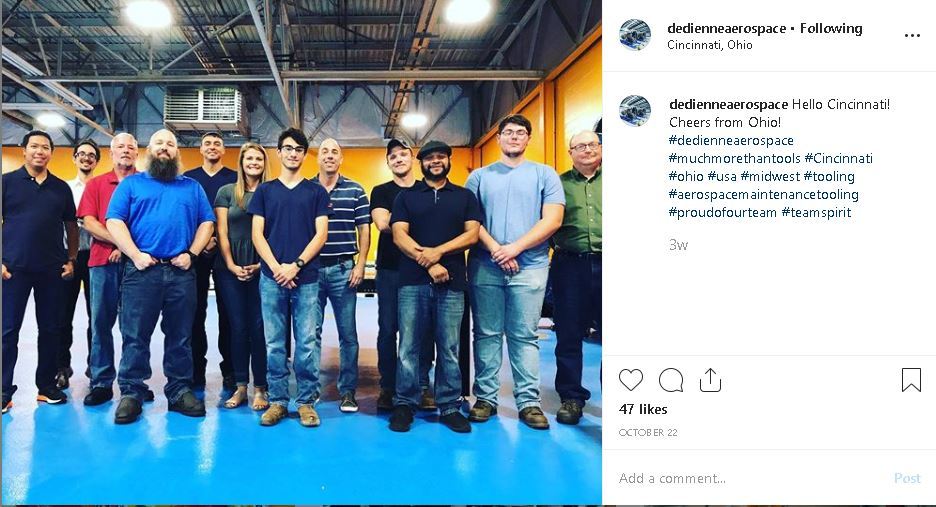Viewport: 936px width, 507px height.
Task: Open the #aerospacemaintenancetooling hashtag
Action: [763, 194]
